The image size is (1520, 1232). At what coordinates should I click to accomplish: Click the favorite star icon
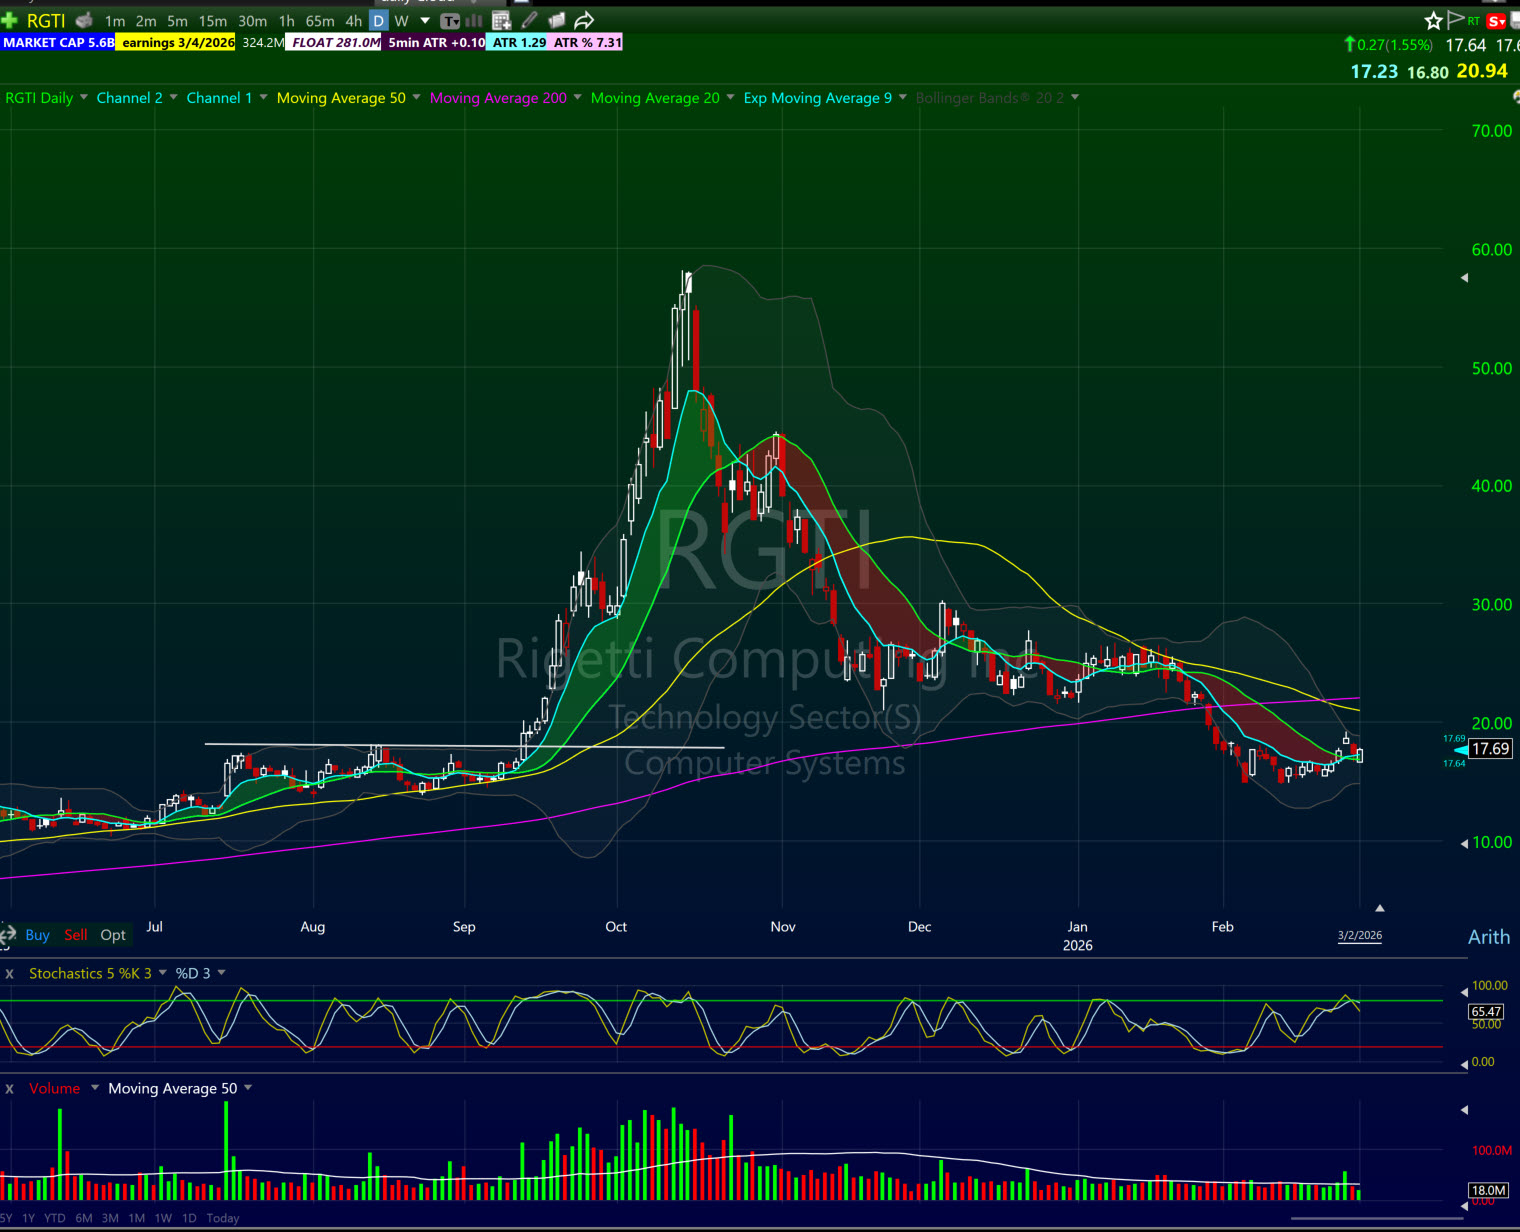[1433, 21]
